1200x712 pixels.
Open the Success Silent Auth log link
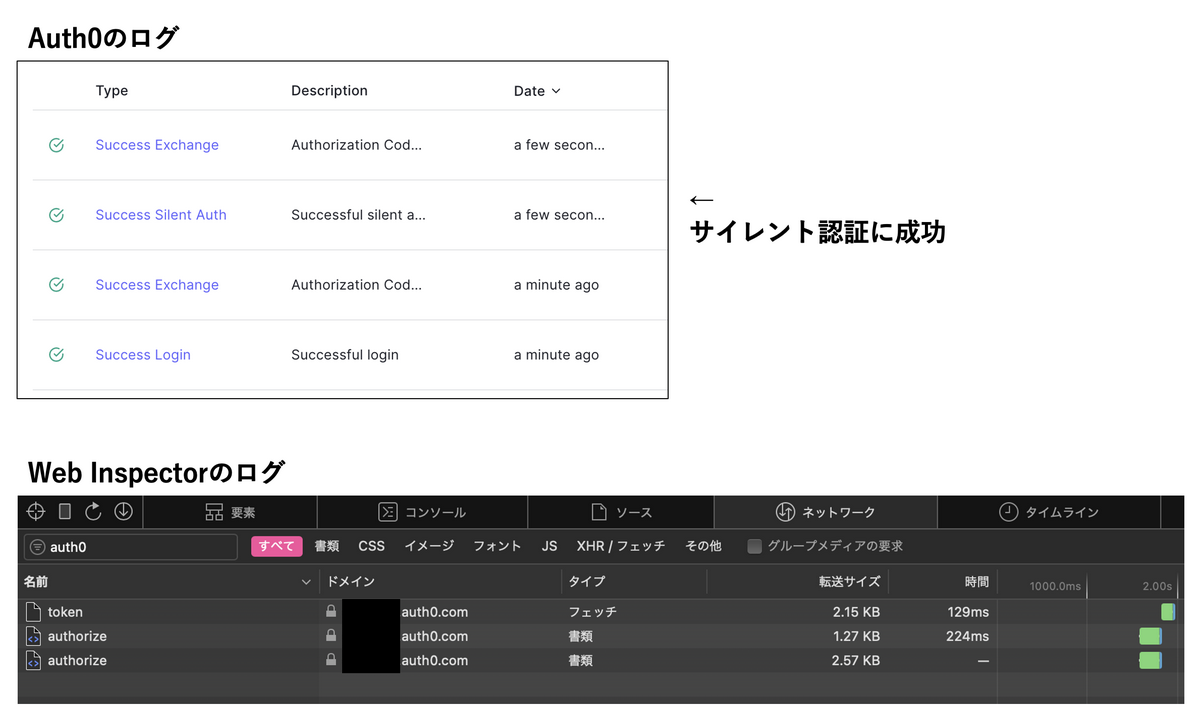pyautogui.click(x=161, y=215)
